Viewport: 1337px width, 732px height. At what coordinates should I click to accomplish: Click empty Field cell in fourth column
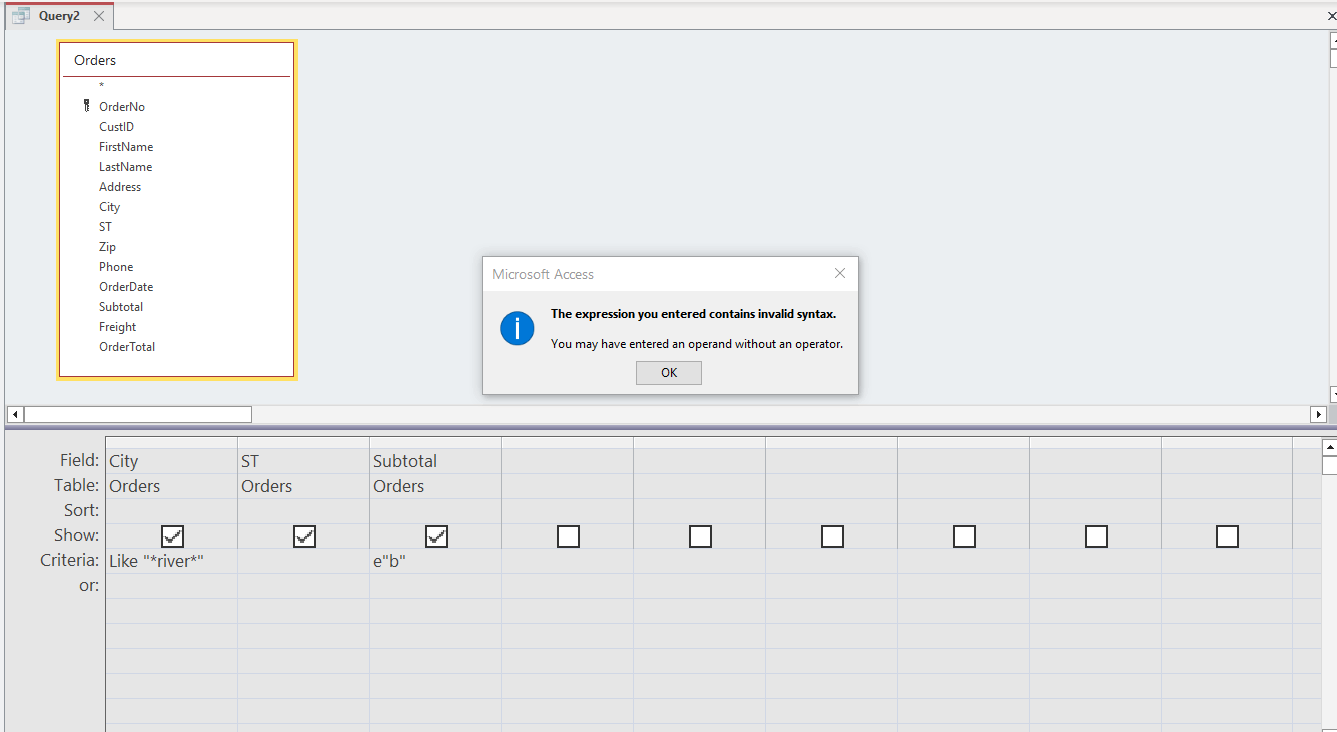pyautogui.click(x=567, y=461)
